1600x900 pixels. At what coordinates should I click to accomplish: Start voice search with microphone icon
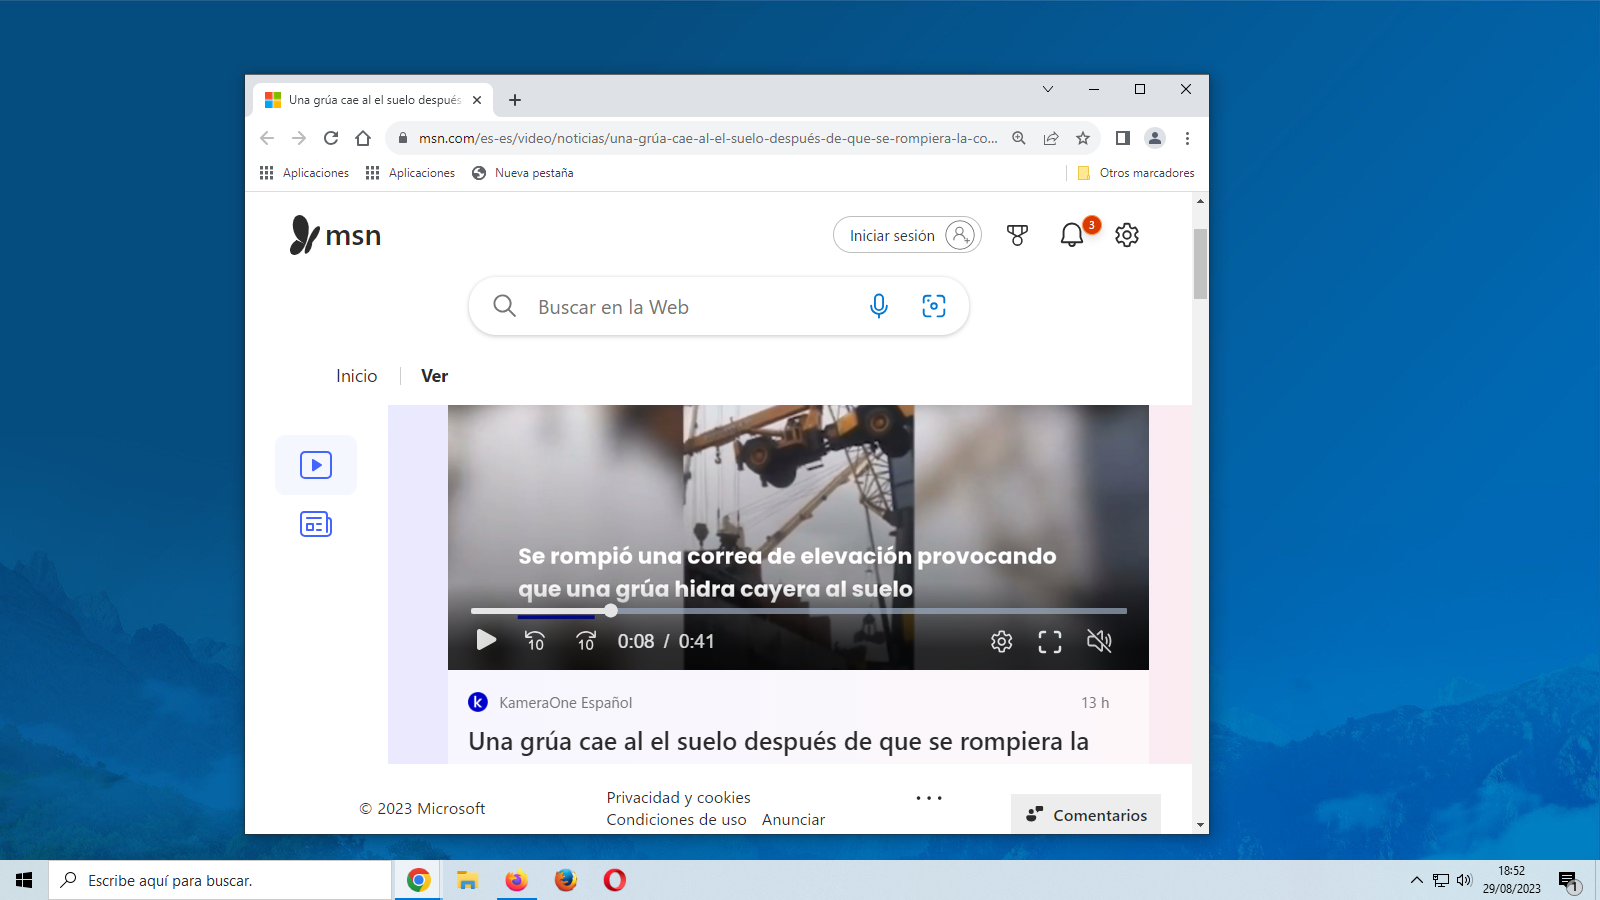879,306
